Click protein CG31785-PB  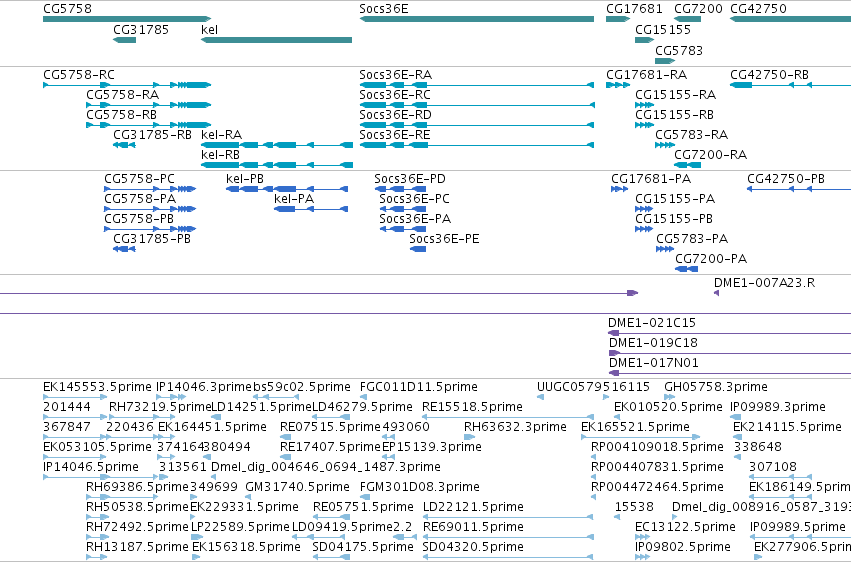coord(124,249)
